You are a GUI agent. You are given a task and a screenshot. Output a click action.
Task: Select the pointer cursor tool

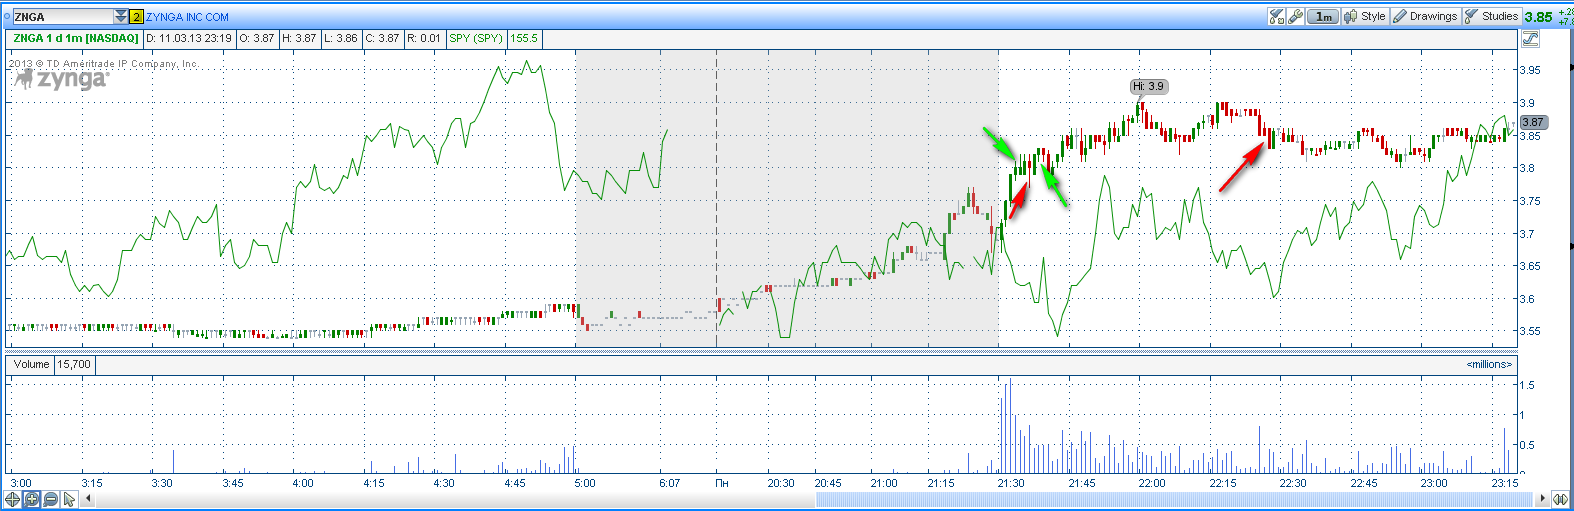69,499
